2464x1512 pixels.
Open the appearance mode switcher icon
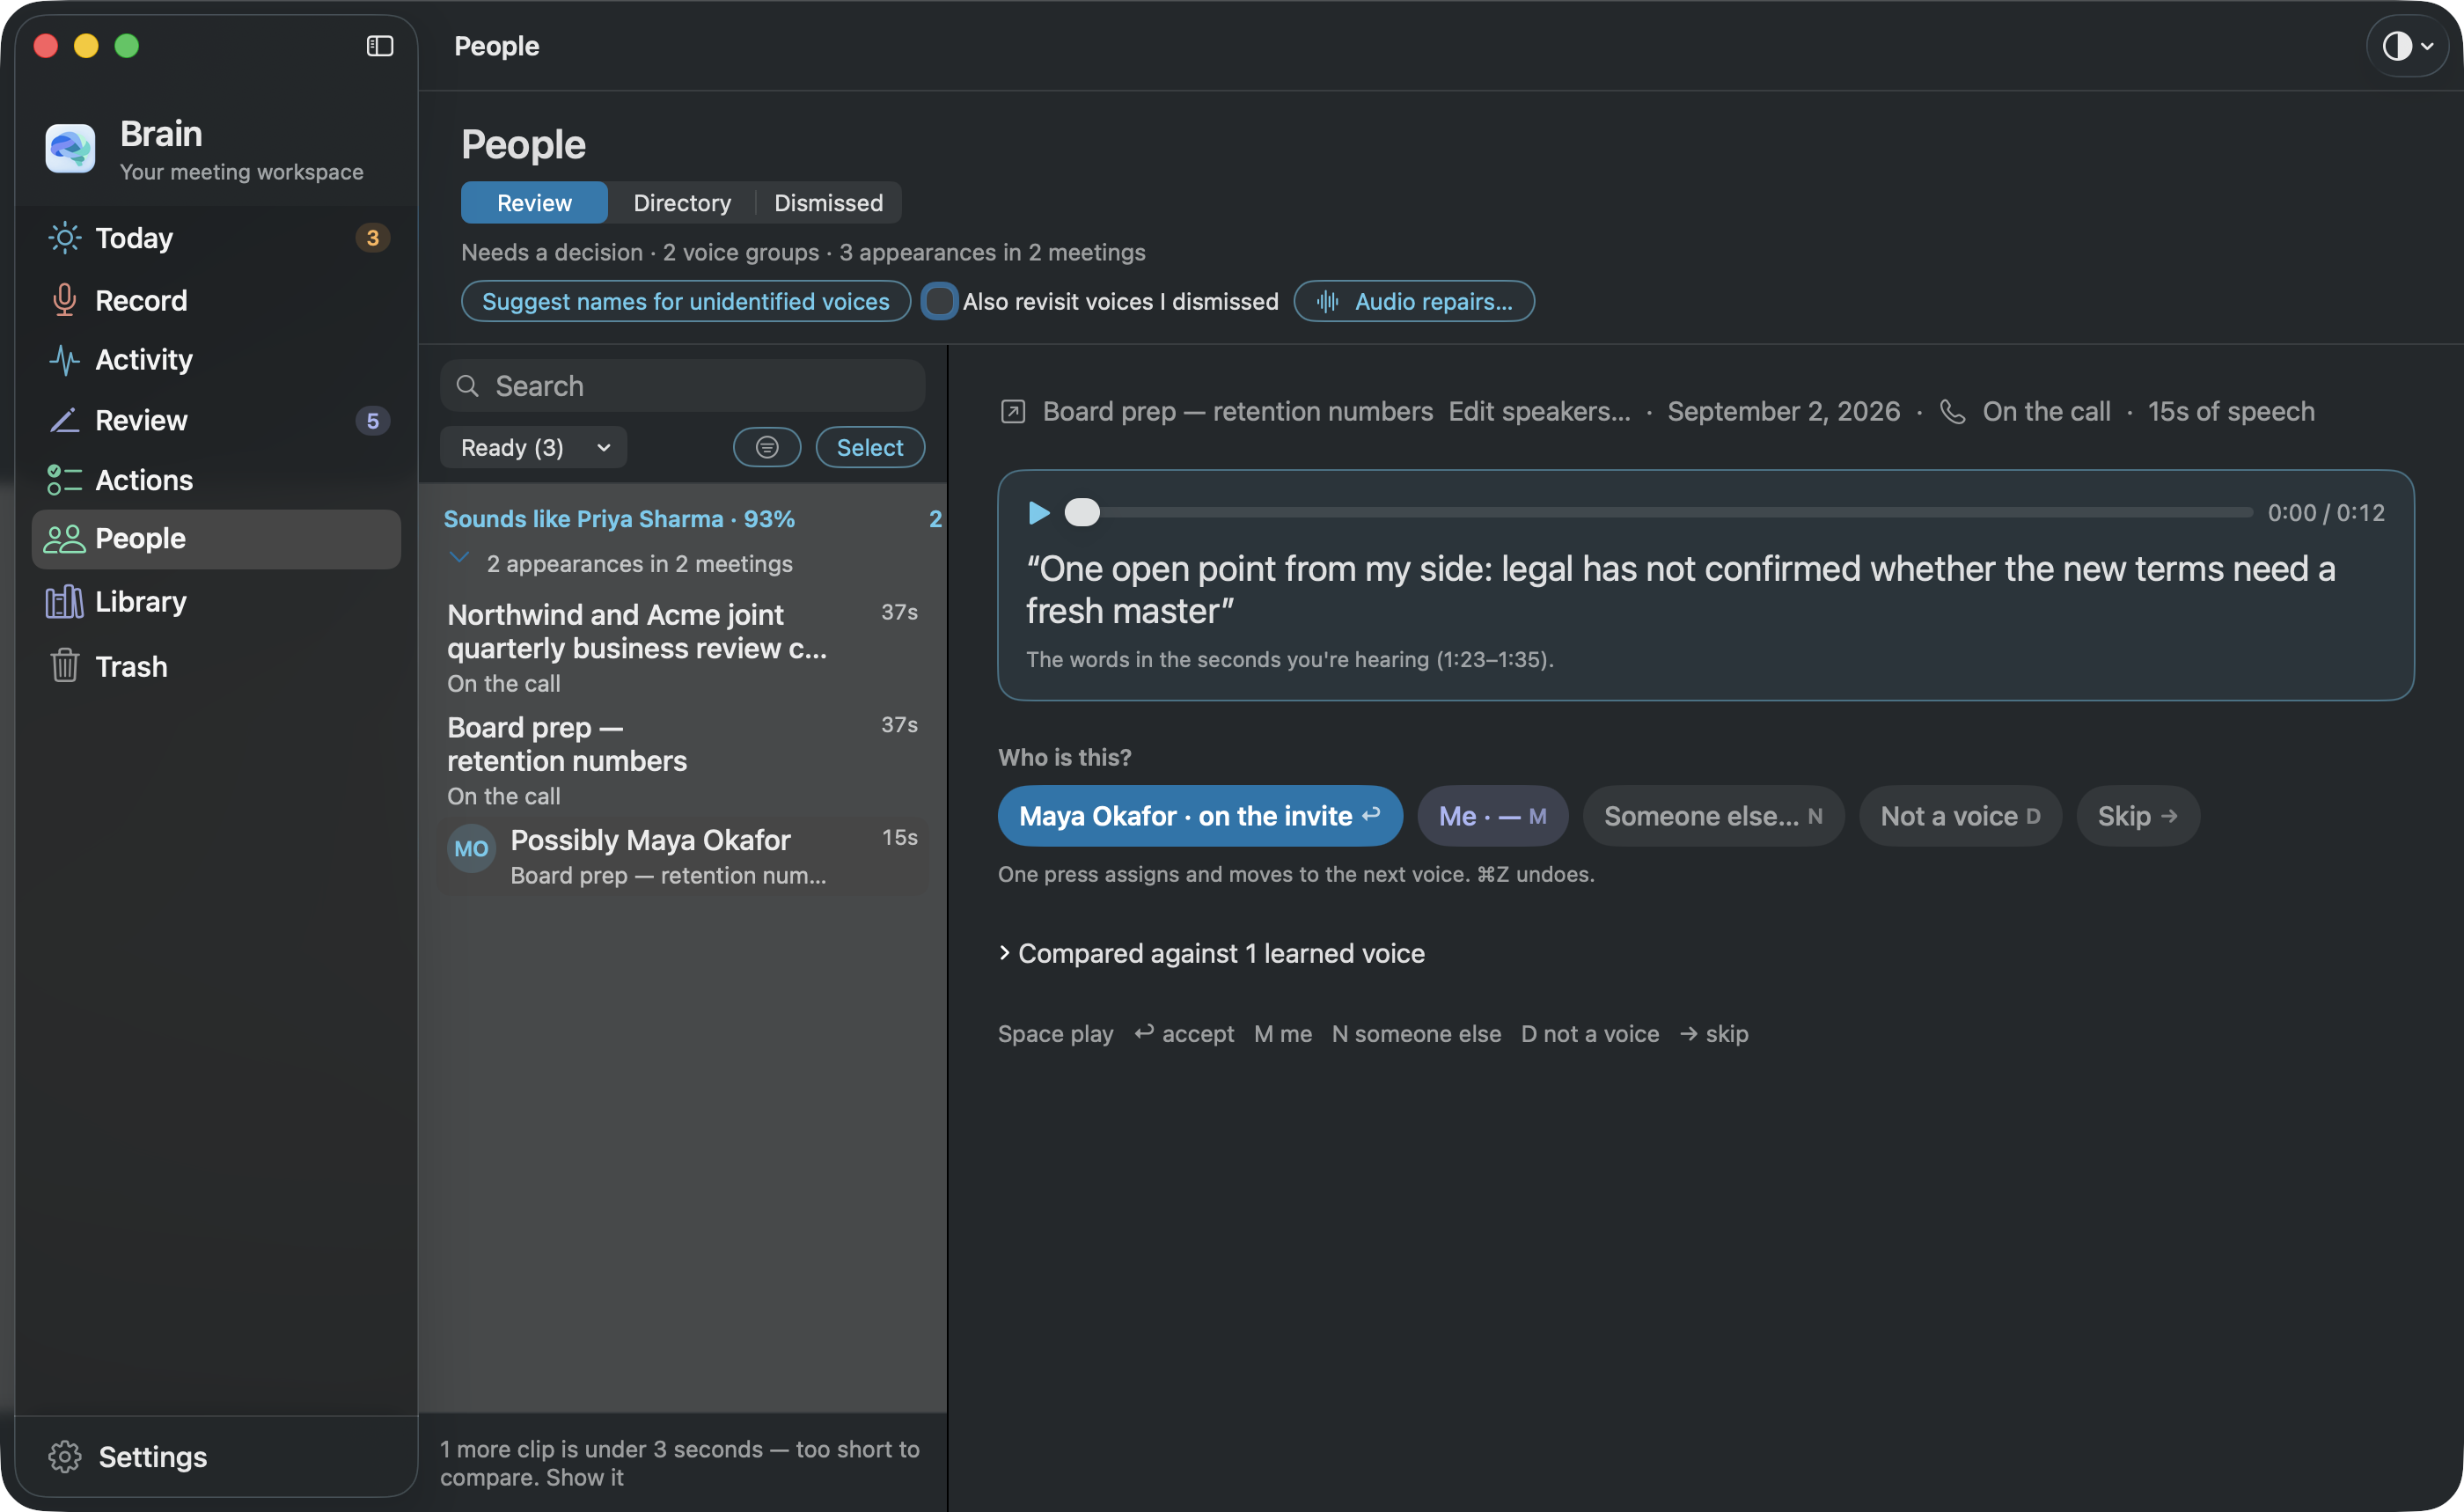2407,46
